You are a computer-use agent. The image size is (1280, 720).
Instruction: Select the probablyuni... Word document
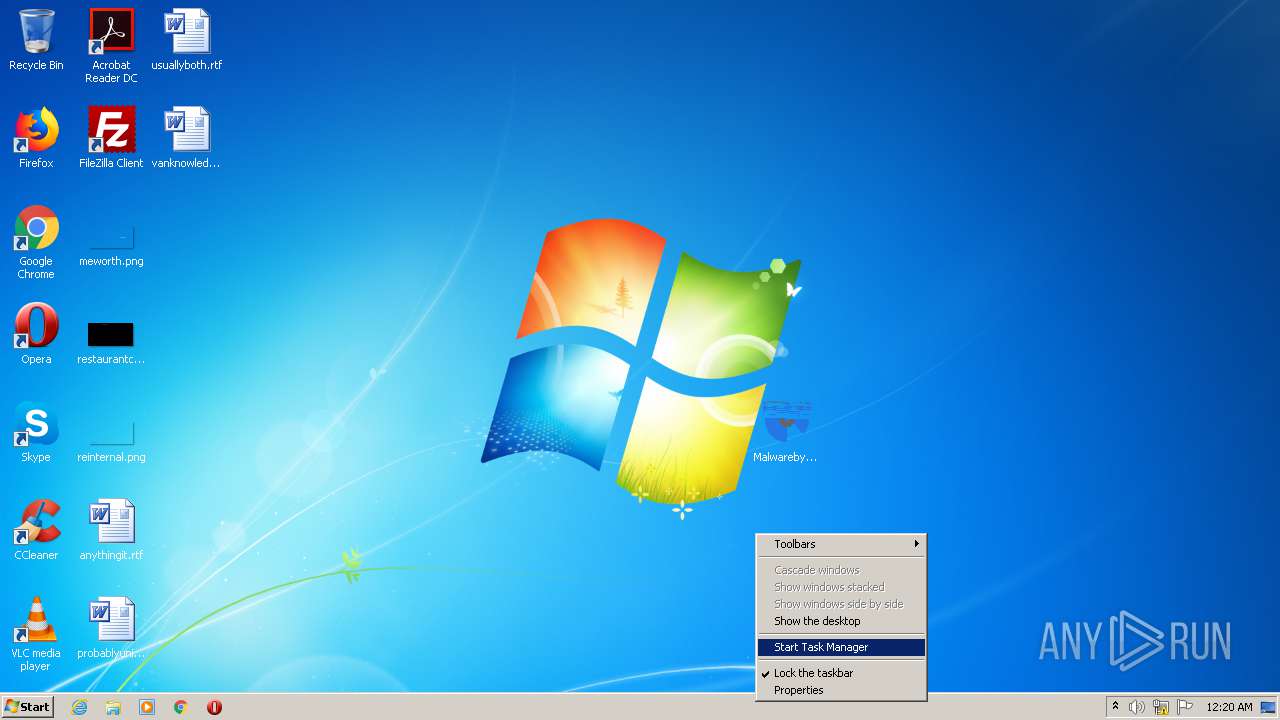[x=111, y=628]
